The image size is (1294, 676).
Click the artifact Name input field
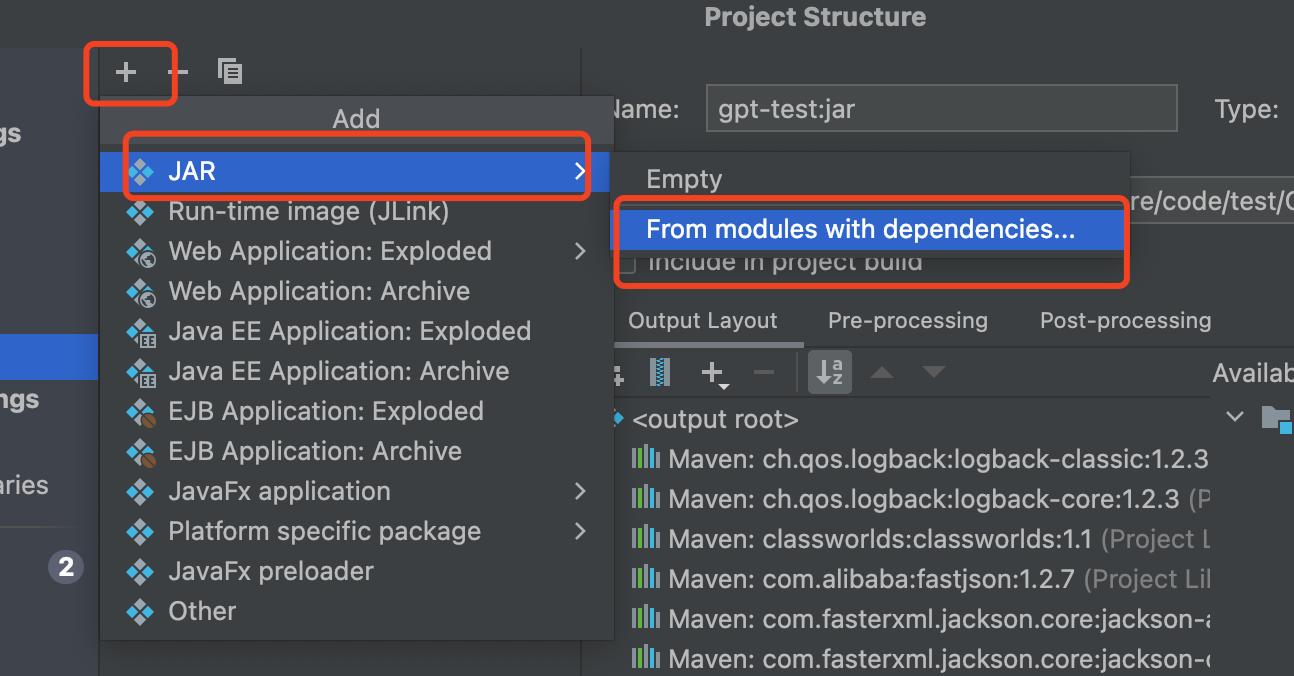[940, 109]
